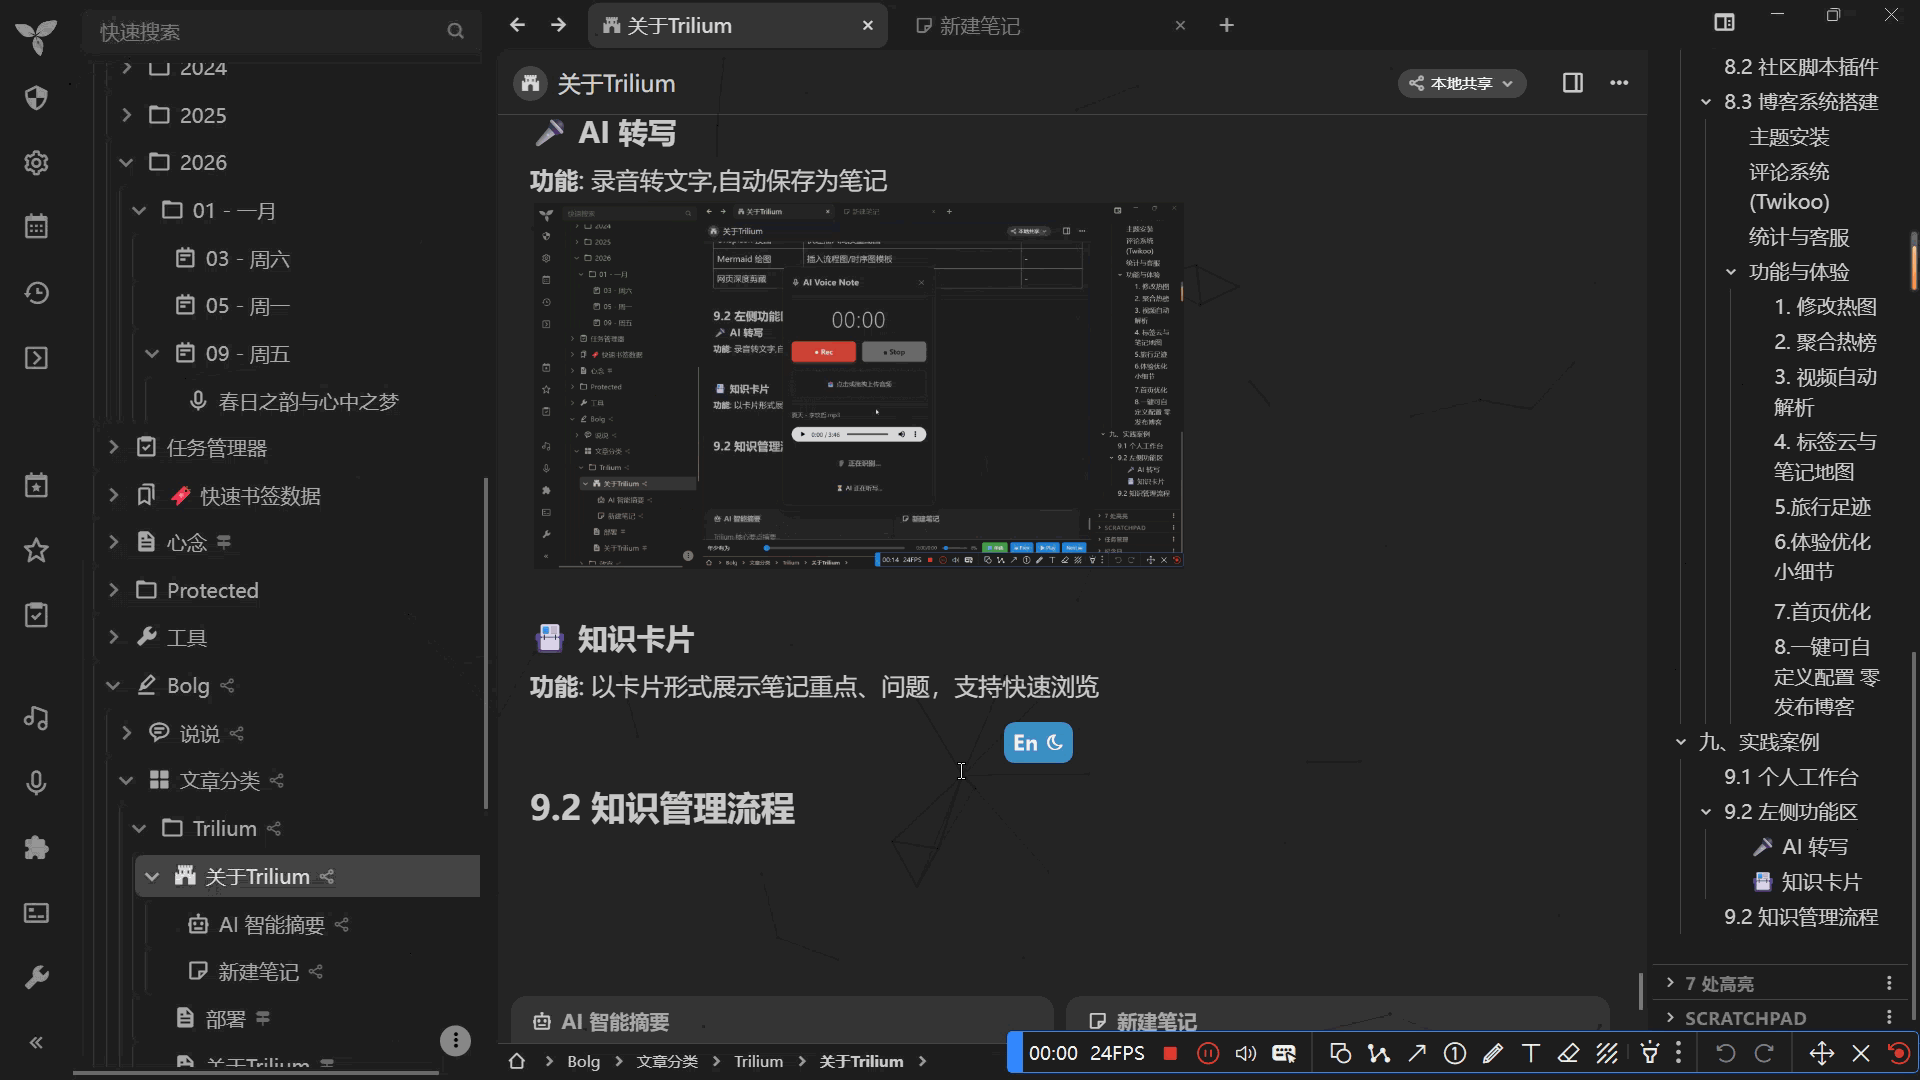
Task: Click the move crosshair icon in recorder toolbar
Action: point(1822,1053)
